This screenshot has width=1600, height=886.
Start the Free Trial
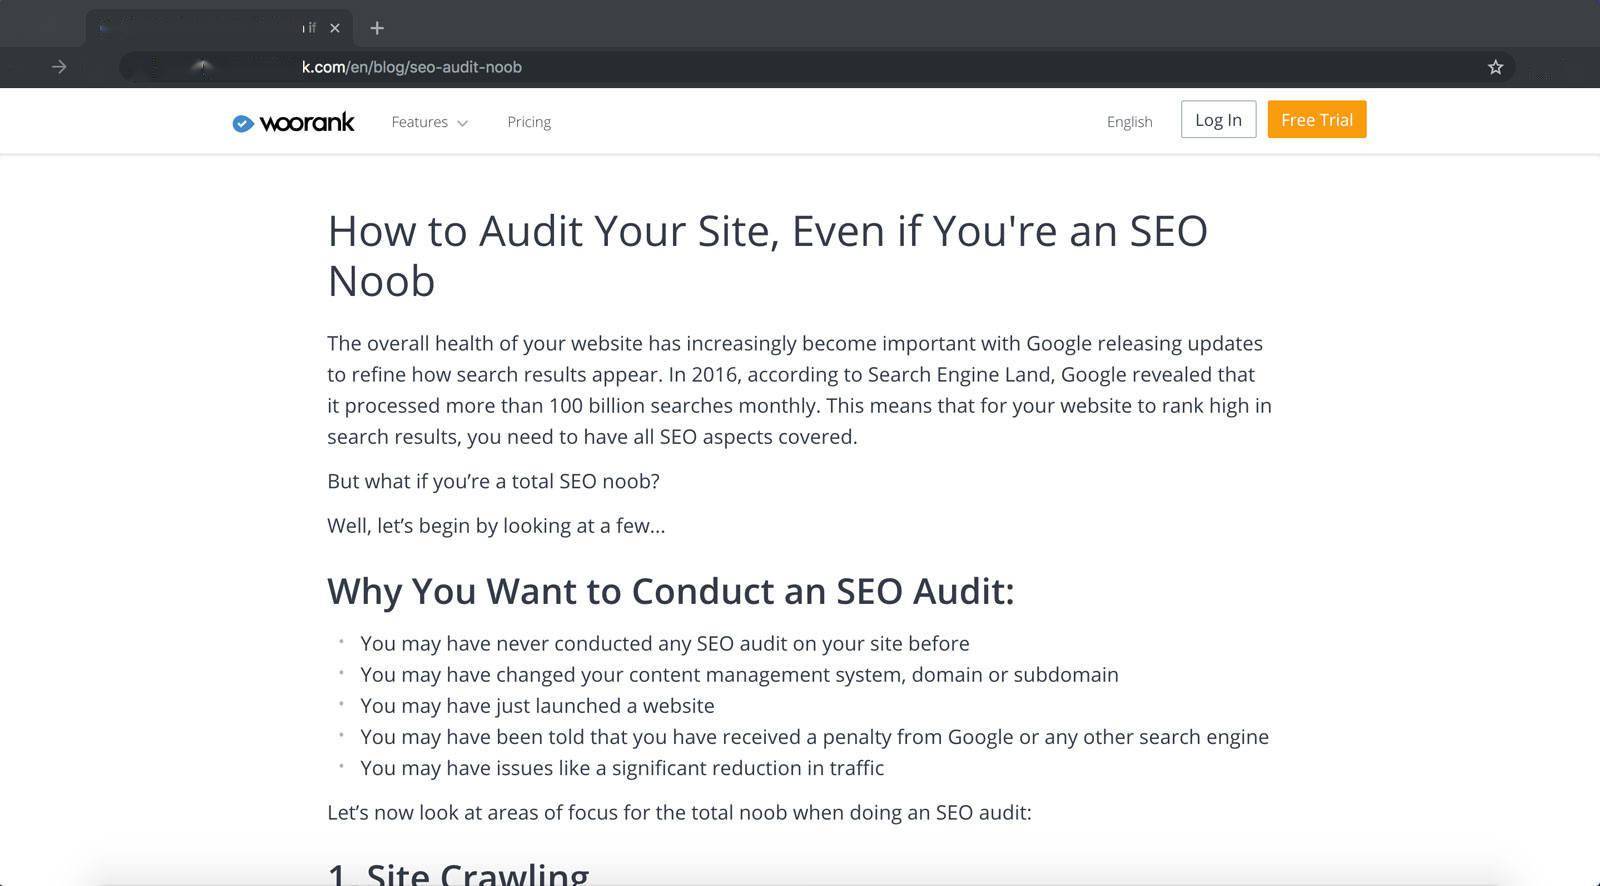pos(1316,120)
